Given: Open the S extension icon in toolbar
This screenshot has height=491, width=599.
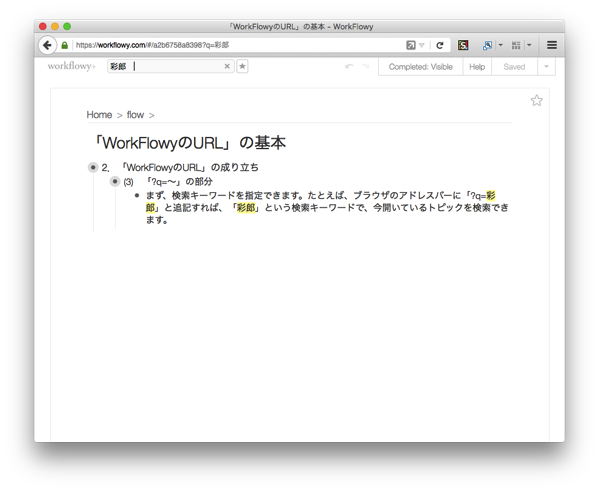Looking at the screenshot, I should [x=463, y=45].
